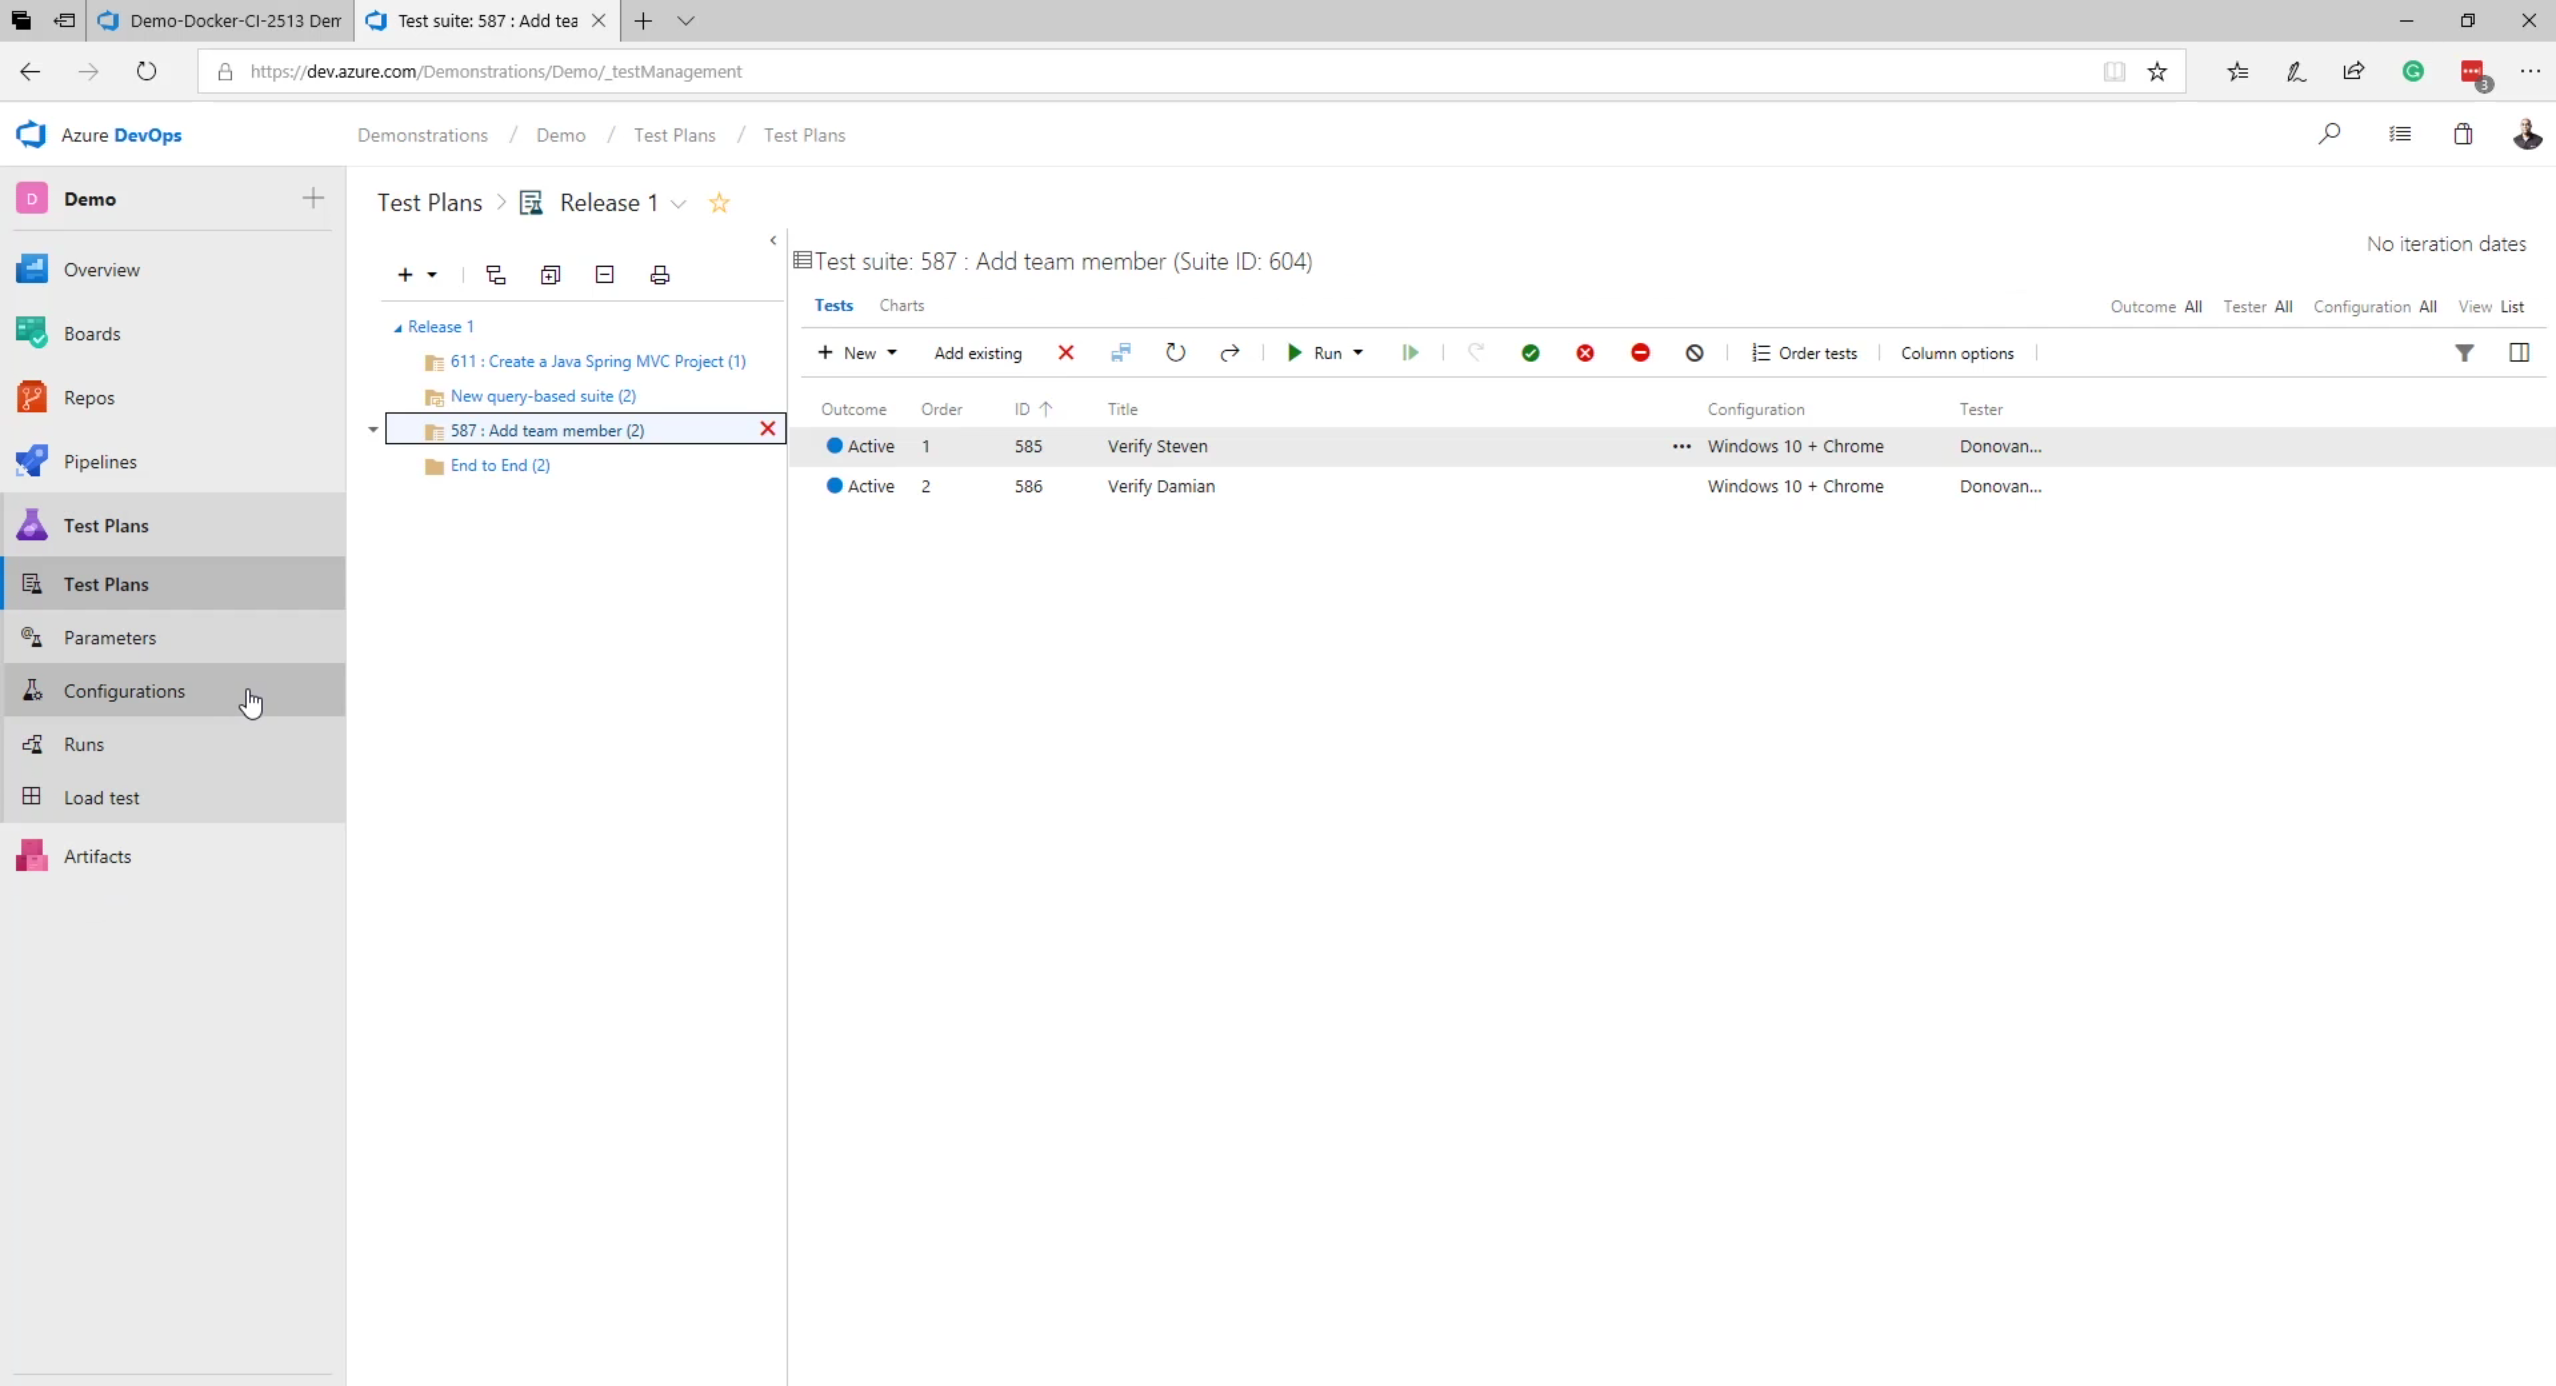This screenshot has height=1386, width=2556.
Task: Select the Verify Steven test row
Action: (1672, 446)
